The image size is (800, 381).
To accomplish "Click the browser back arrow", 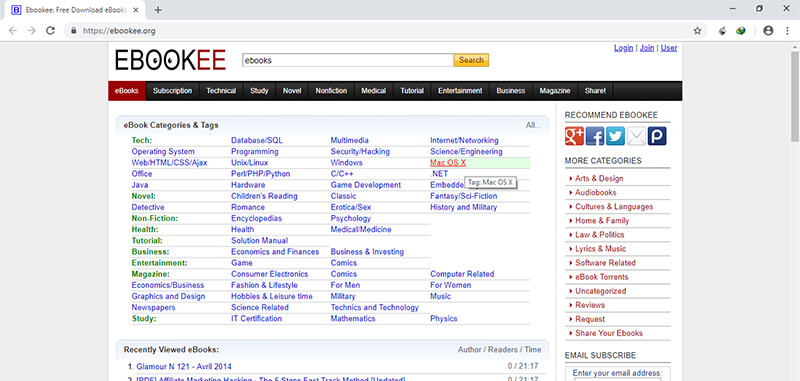I will (13, 31).
